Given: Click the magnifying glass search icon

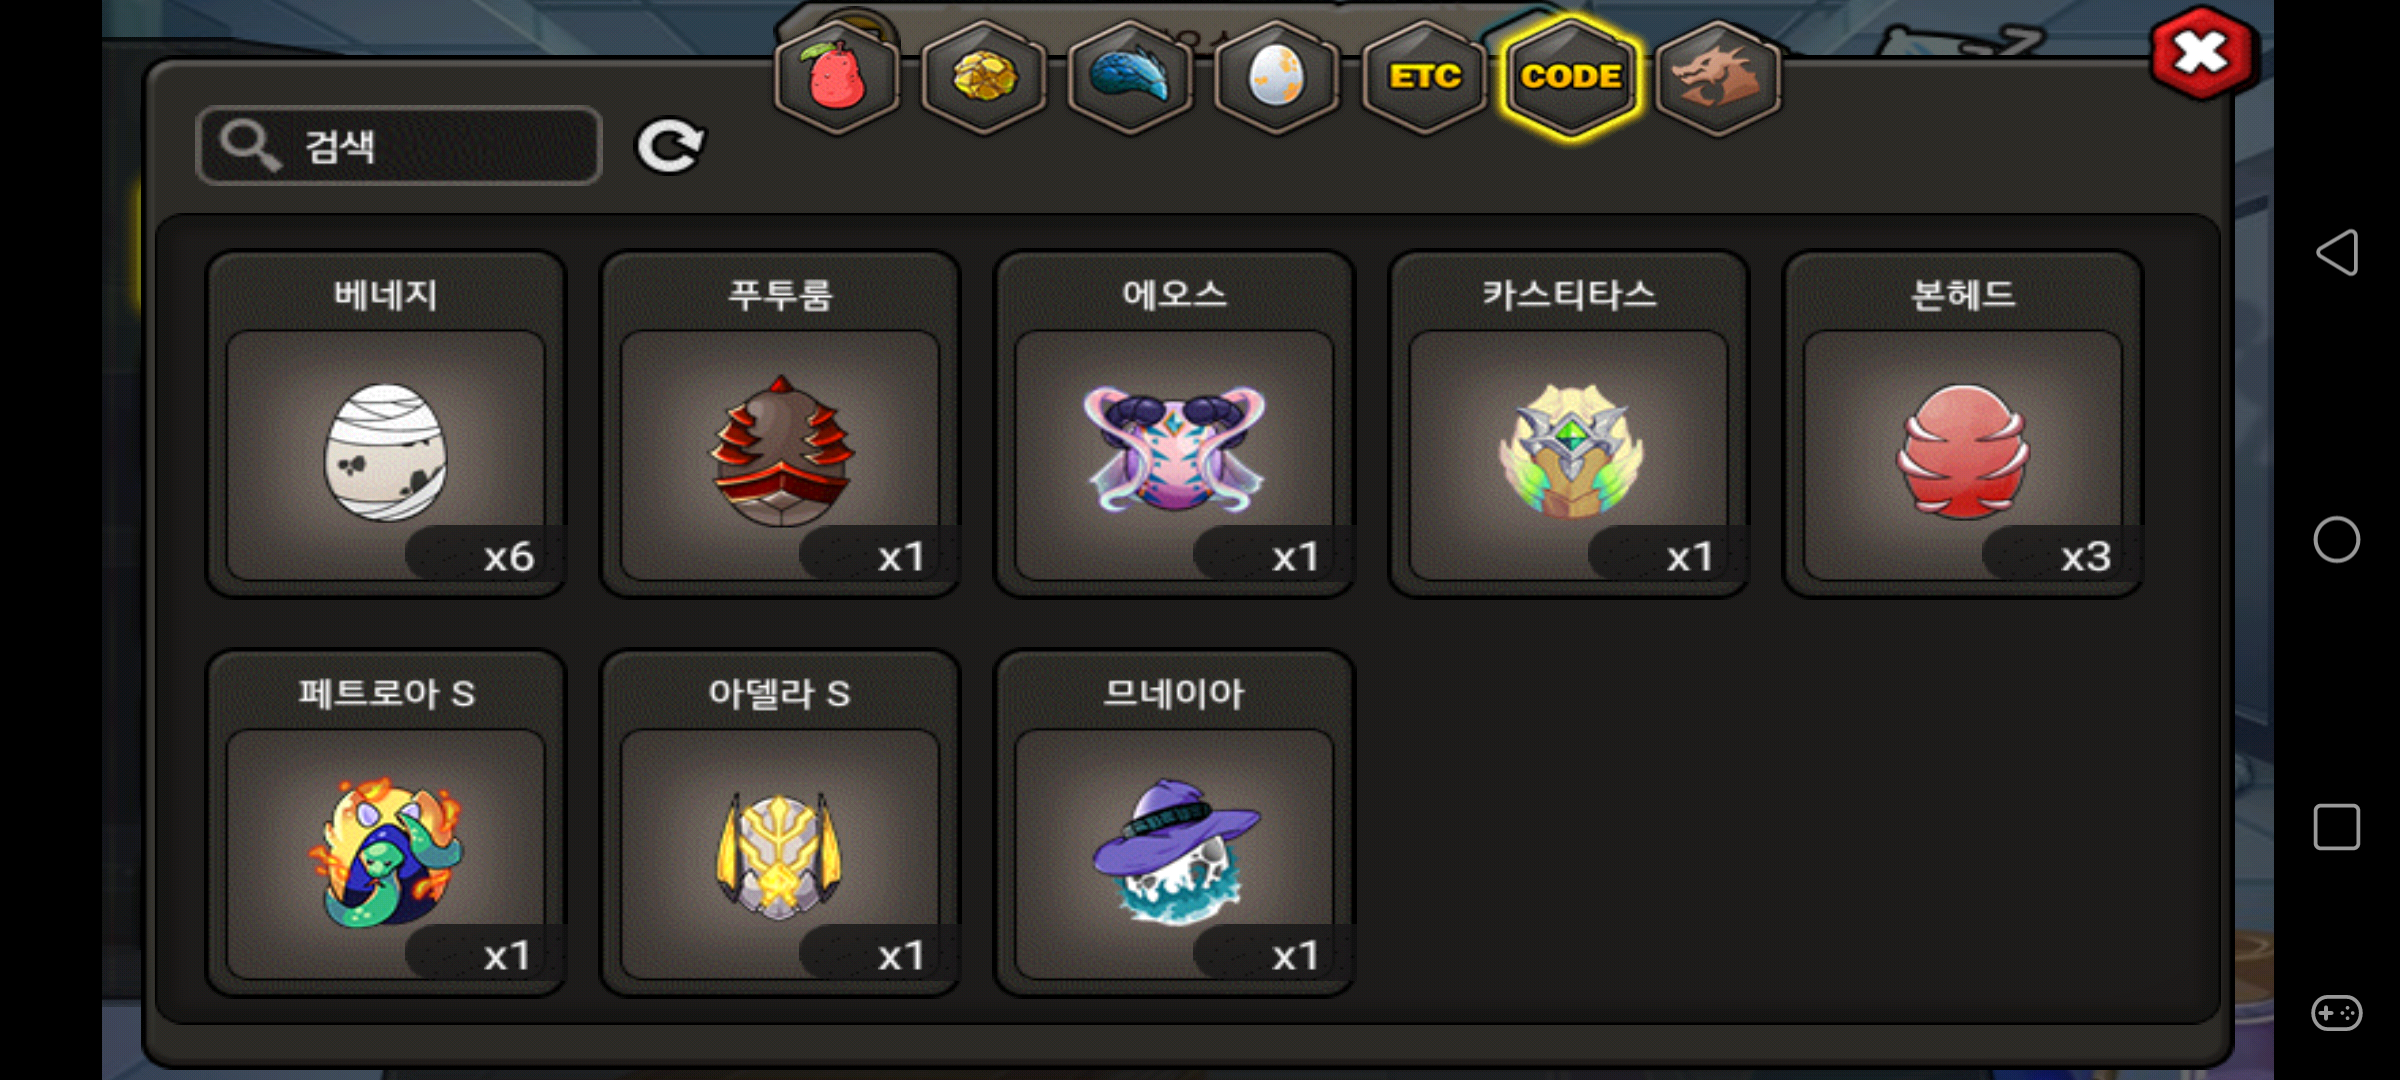Looking at the screenshot, I should [x=250, y=146].
